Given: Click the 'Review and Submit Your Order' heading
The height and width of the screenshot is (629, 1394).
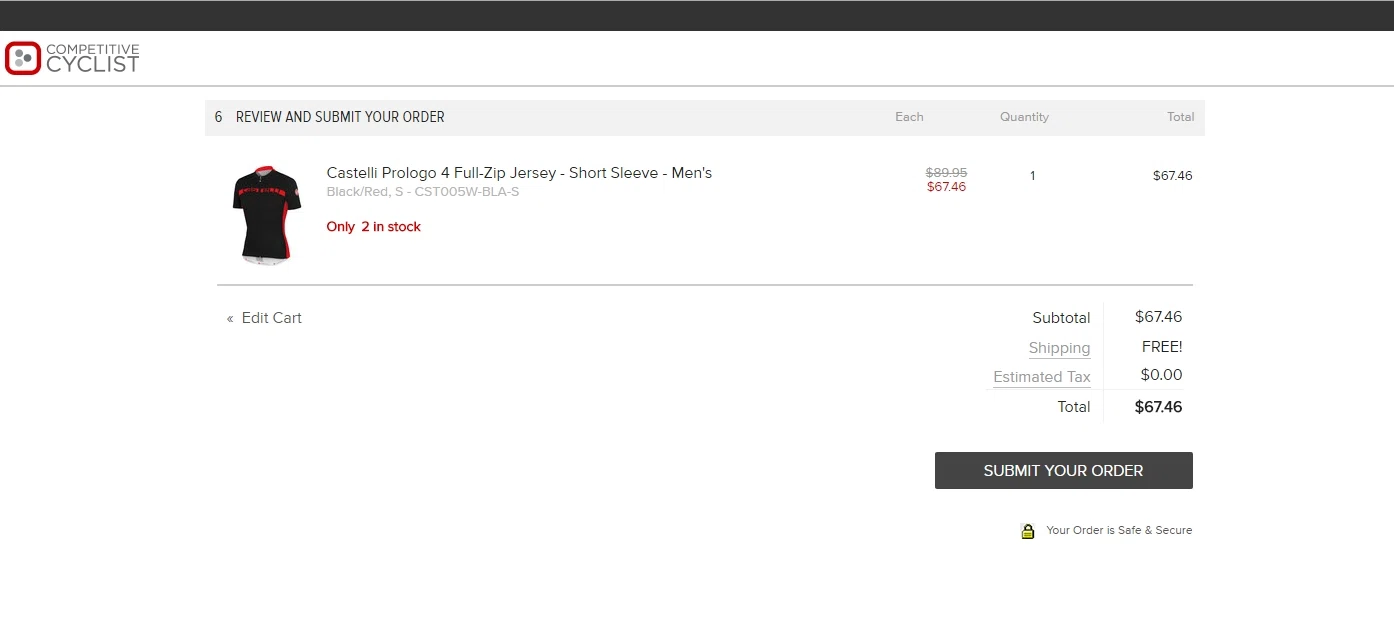Looking at the screenshot, I should click(340, 117).
